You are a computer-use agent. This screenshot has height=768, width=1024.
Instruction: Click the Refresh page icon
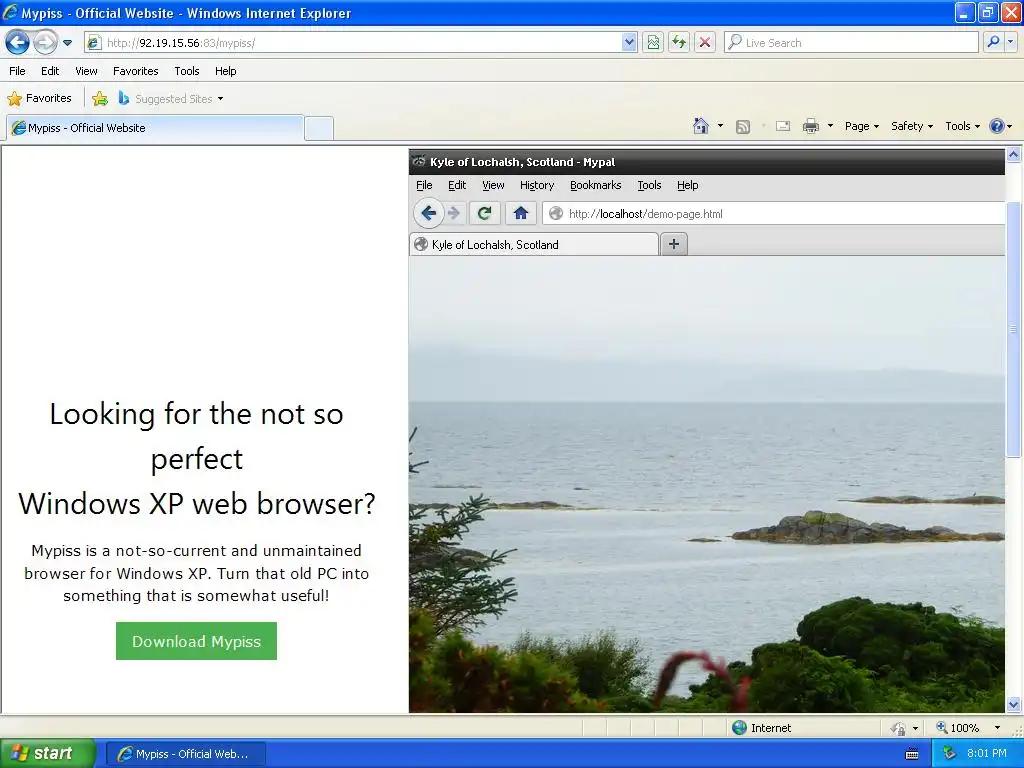pos(679,43)
